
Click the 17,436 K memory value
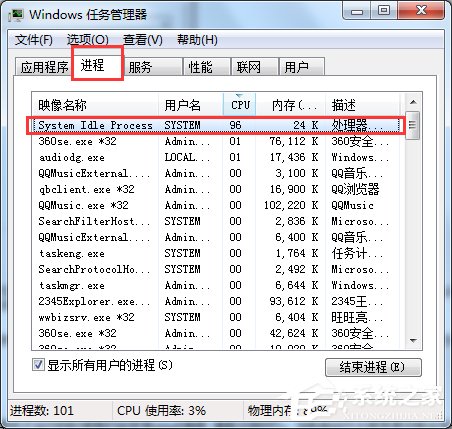coord(294,157)
